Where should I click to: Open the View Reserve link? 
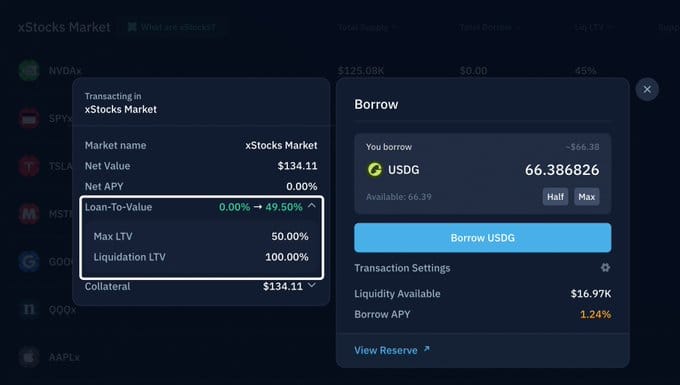pyautogui.click(x=392, y=350)
